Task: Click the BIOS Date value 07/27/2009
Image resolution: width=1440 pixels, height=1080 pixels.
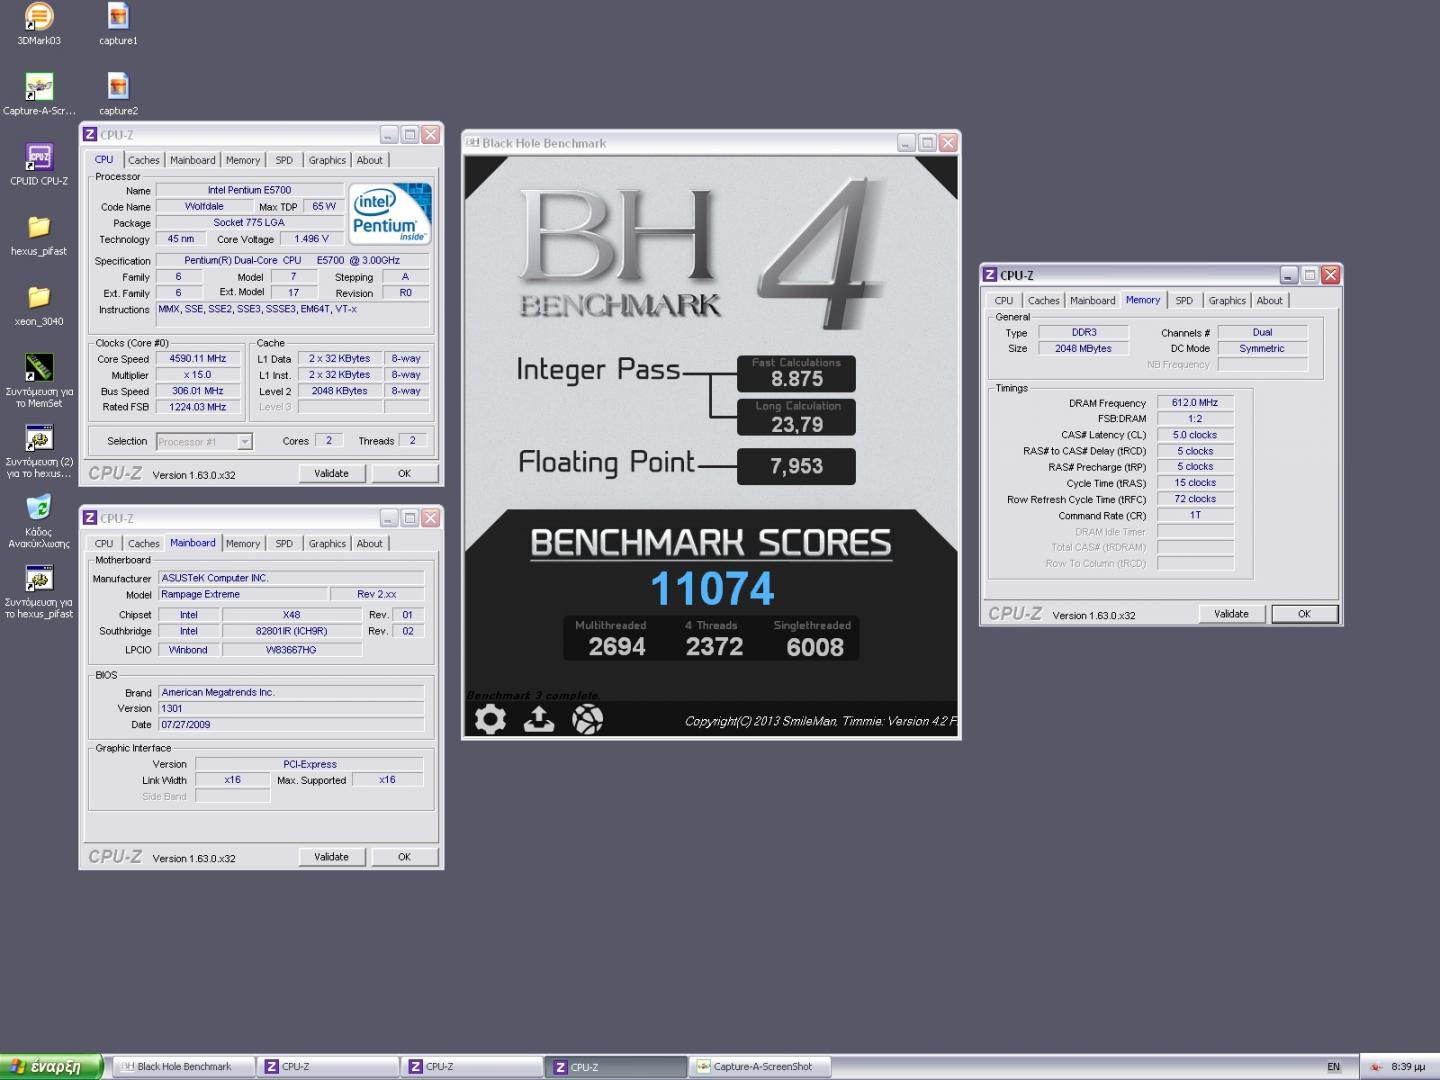Action: click(291, 724)
